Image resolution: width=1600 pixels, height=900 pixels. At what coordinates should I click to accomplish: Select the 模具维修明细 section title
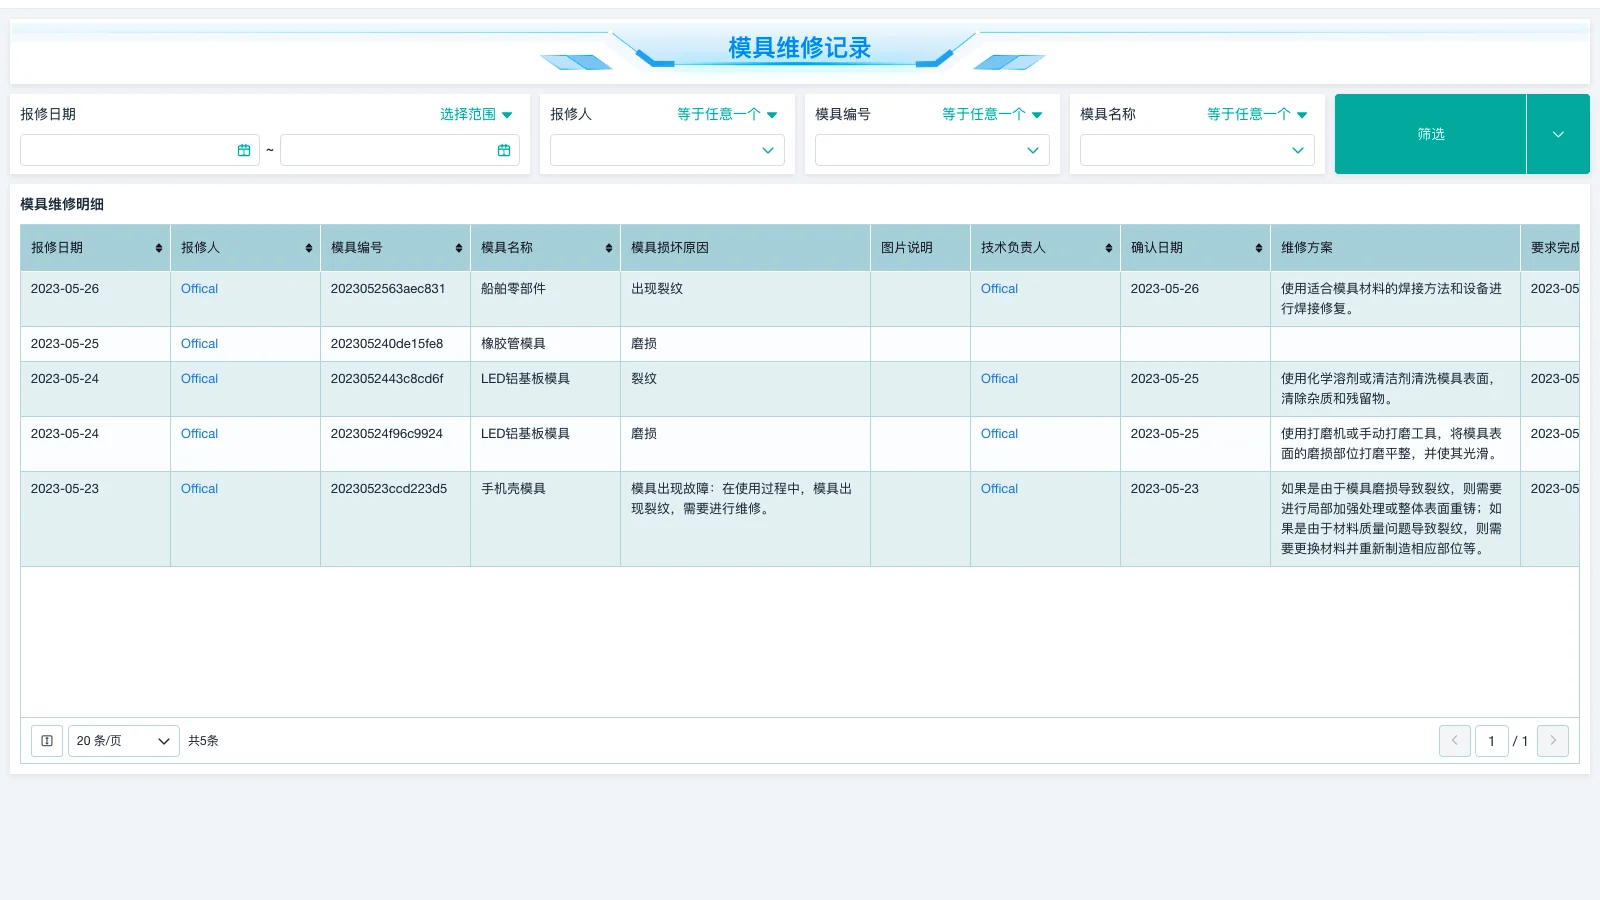pos(63,204)
